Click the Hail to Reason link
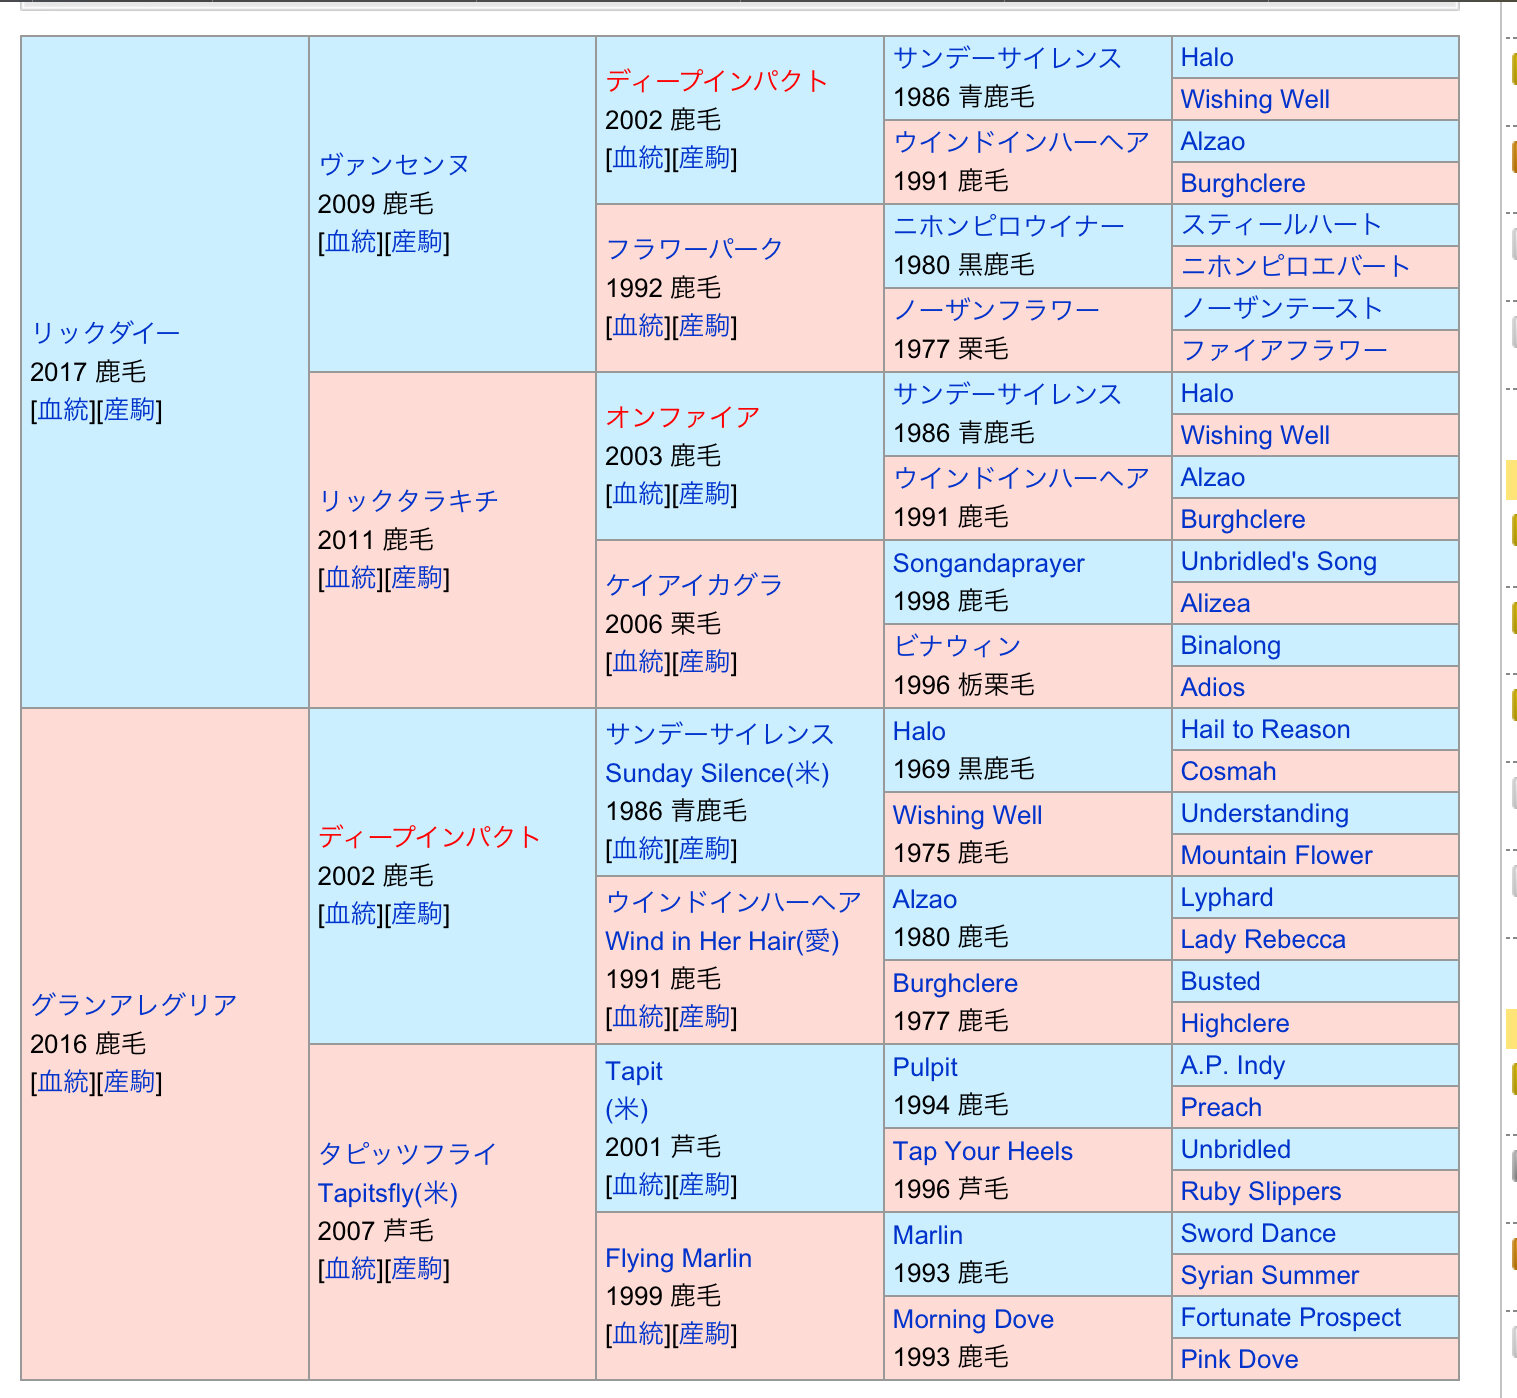 (x=1265, y=729)
